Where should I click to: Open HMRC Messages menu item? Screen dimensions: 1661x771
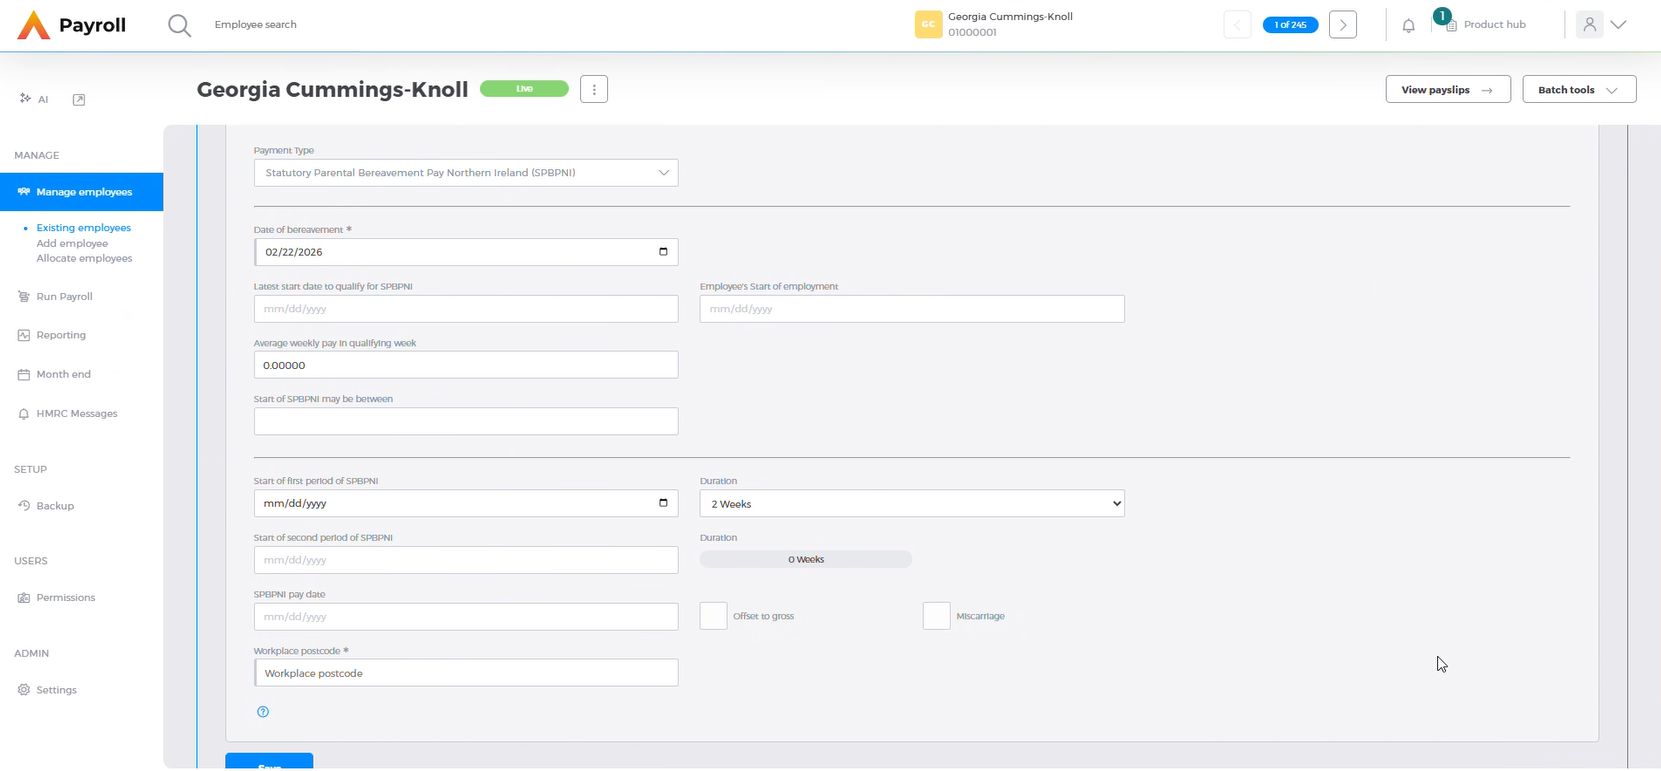click(x=77, y=413)
